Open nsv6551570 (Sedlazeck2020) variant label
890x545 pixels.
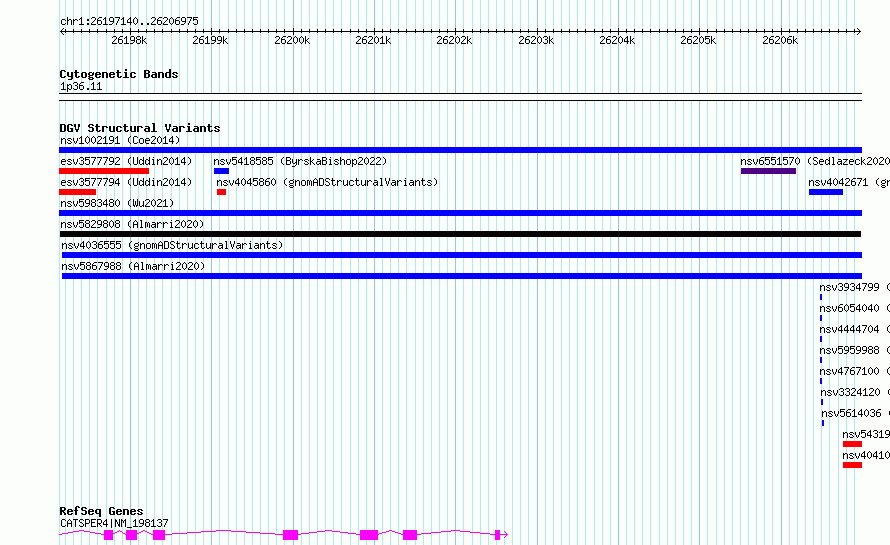[815, 161]
